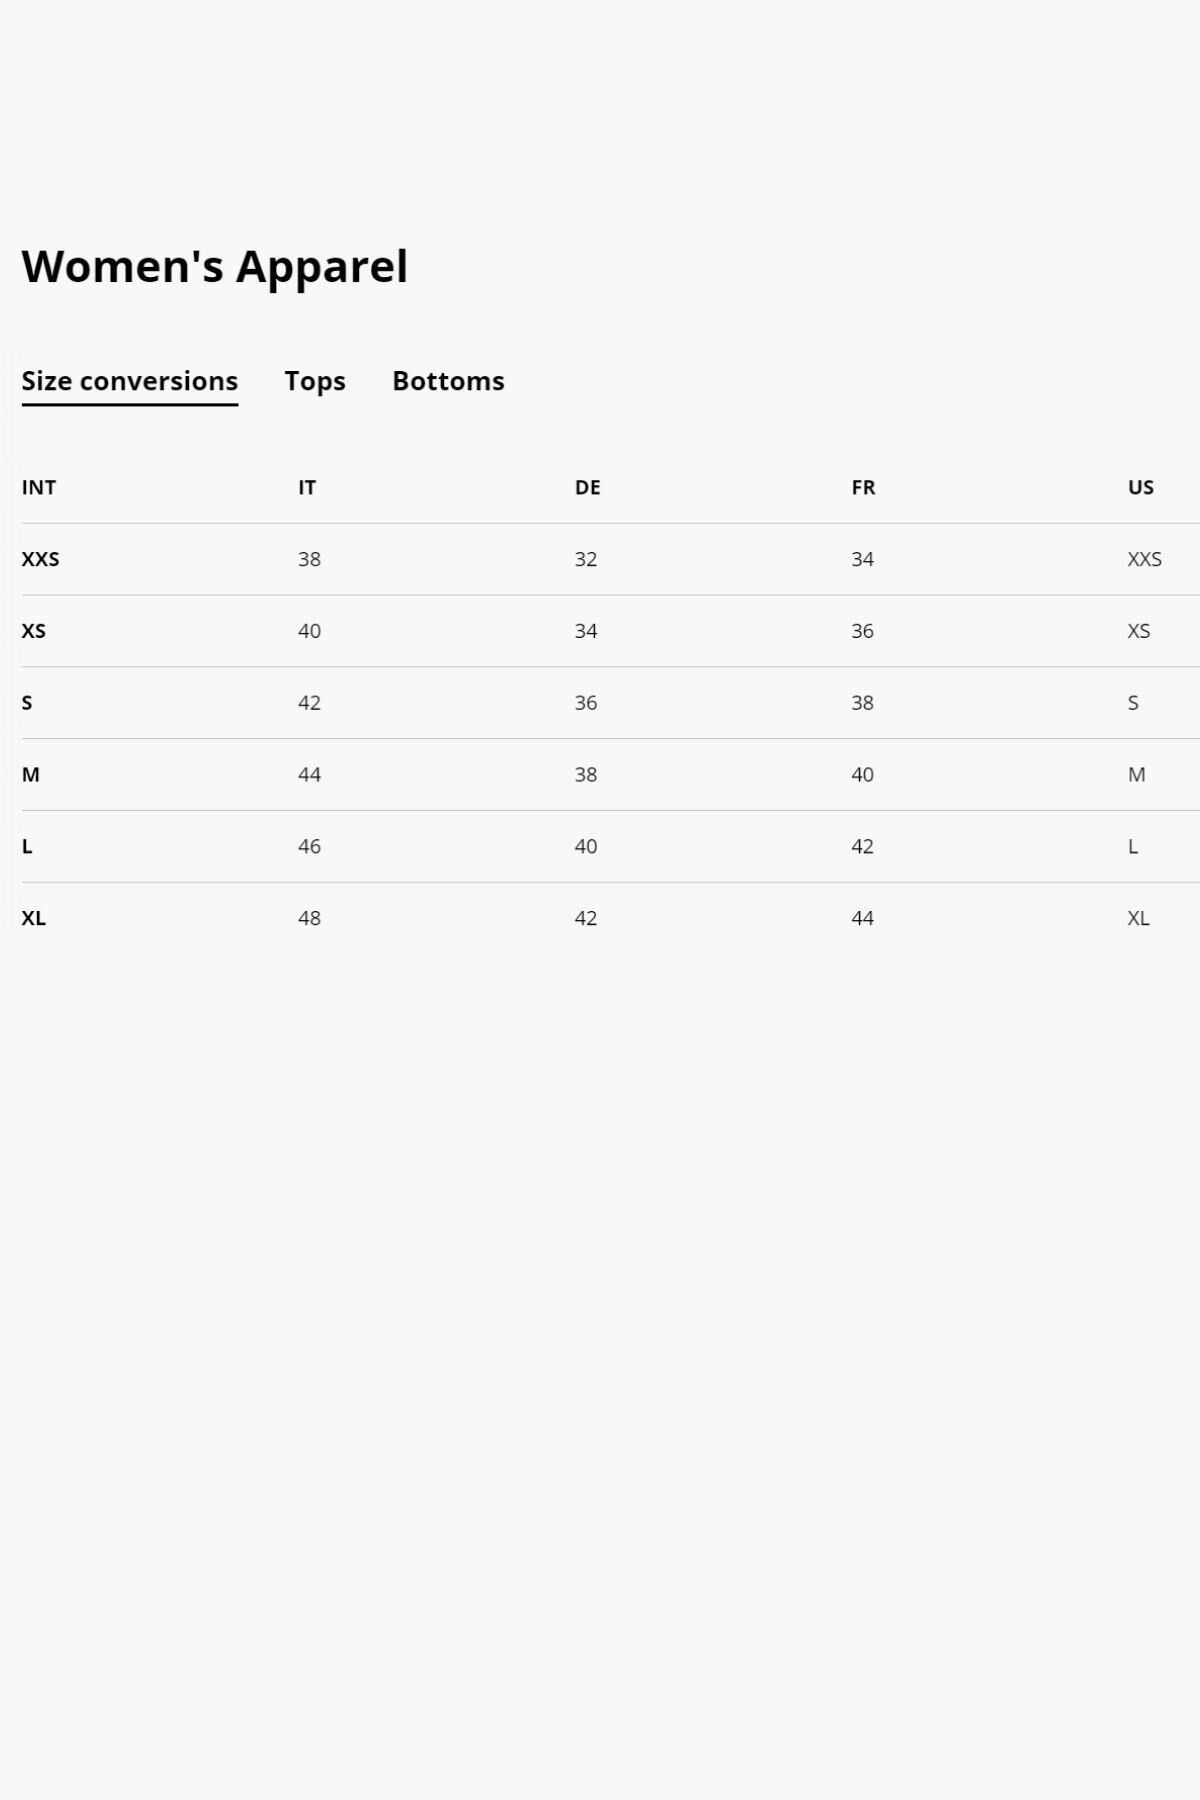This screenshot has width=1200, height=1800.
Task: Click DE size 36 in the S row
Action: 586,703
